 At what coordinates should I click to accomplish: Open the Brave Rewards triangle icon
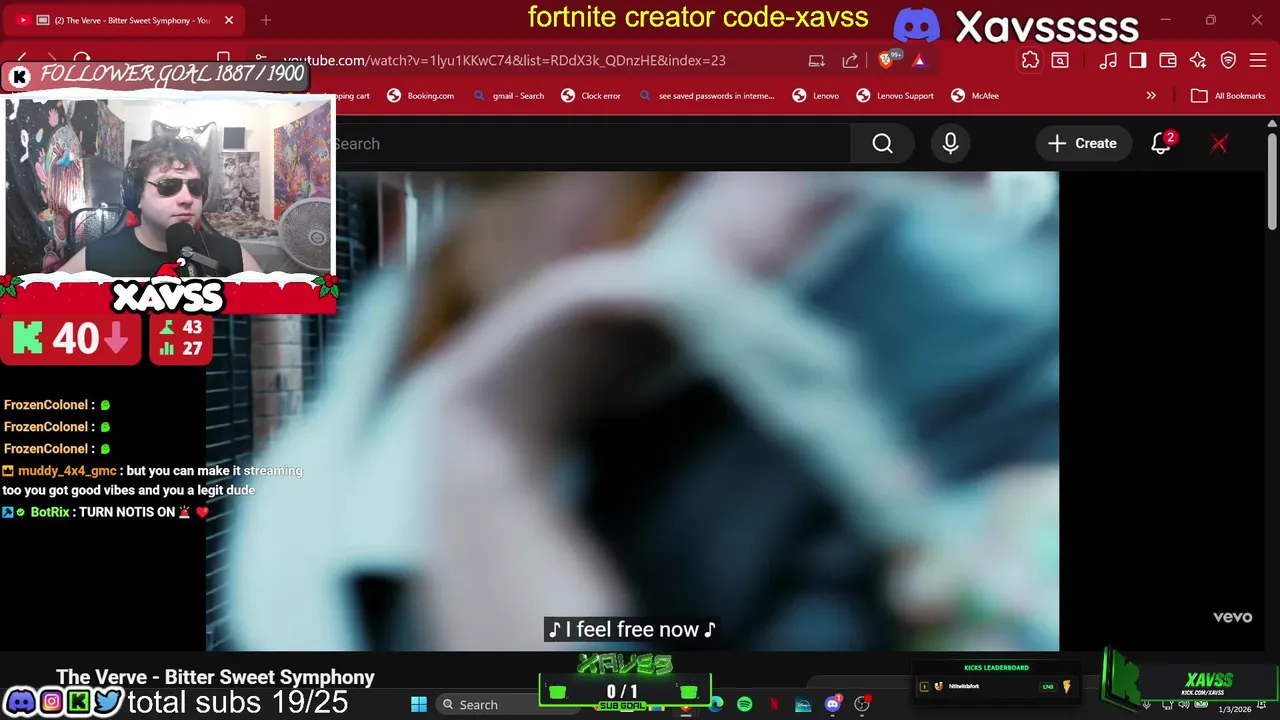tap(919, 61)
